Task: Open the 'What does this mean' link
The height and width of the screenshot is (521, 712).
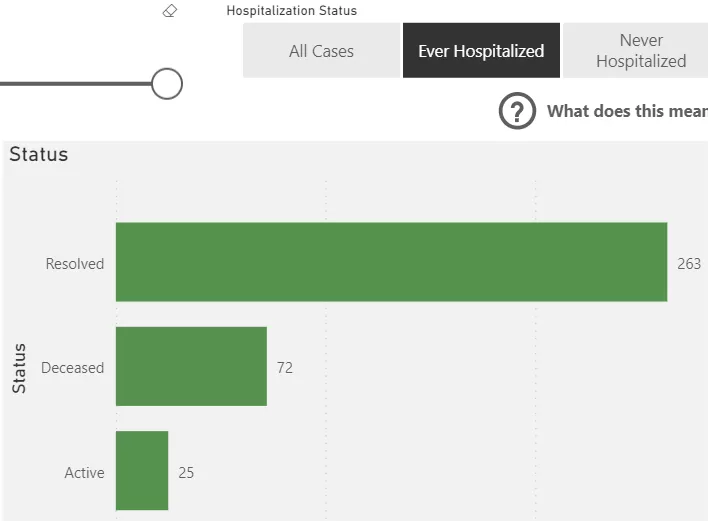Action: (x=628, y=111)
